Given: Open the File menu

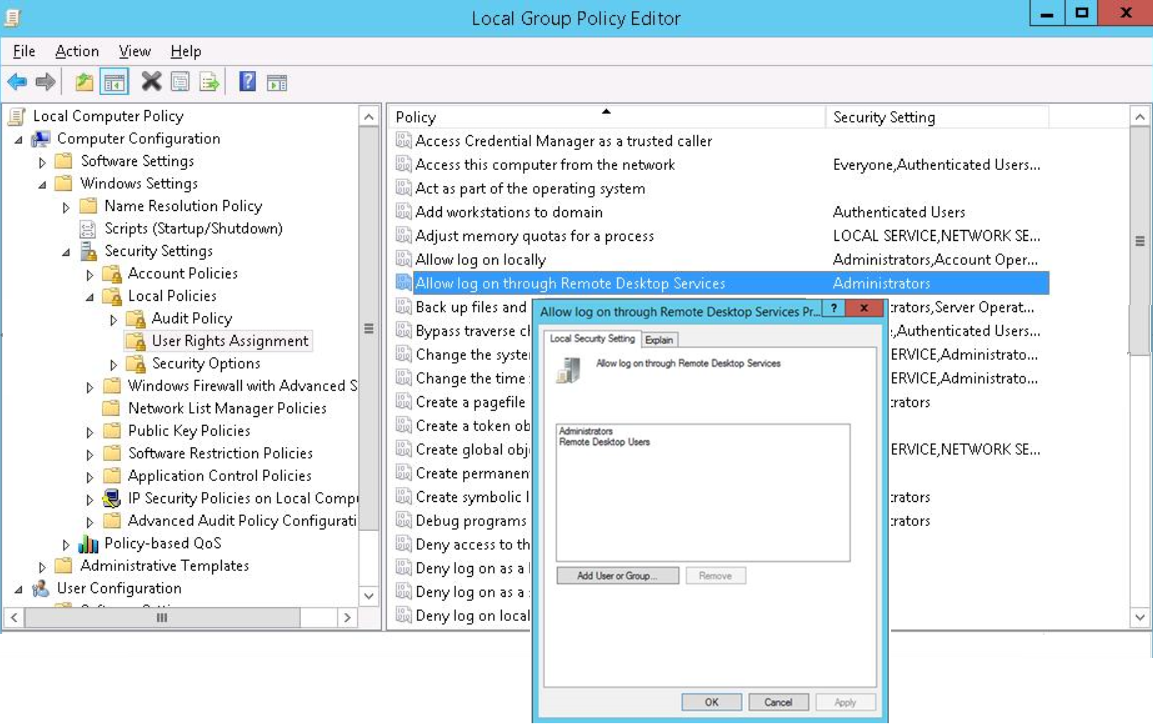Looking at the screenshot, I should point(24,51).
